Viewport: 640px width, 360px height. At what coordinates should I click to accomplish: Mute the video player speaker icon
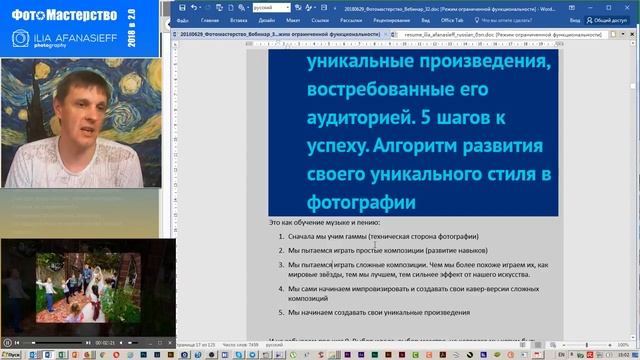click(x=121, y=343)
